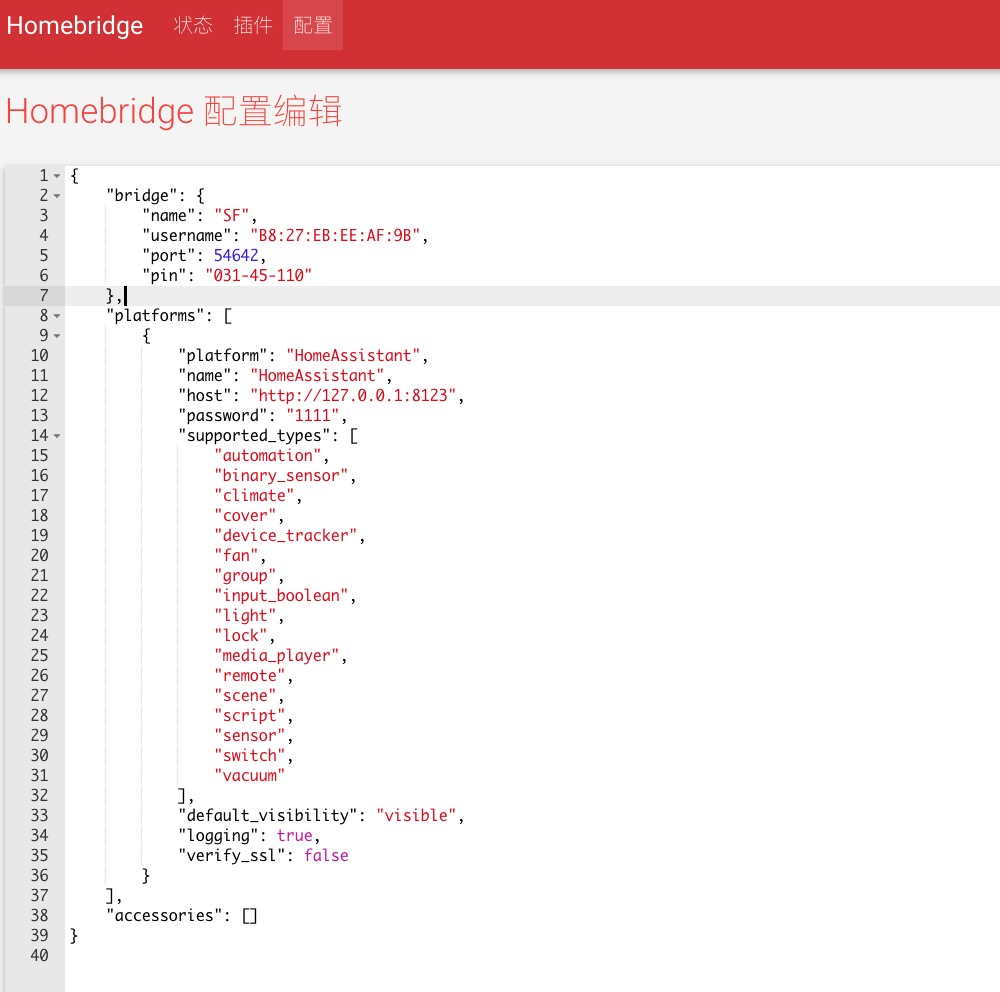Click the port number 54642
This screenshot has height=992, width=1000.
236,255
